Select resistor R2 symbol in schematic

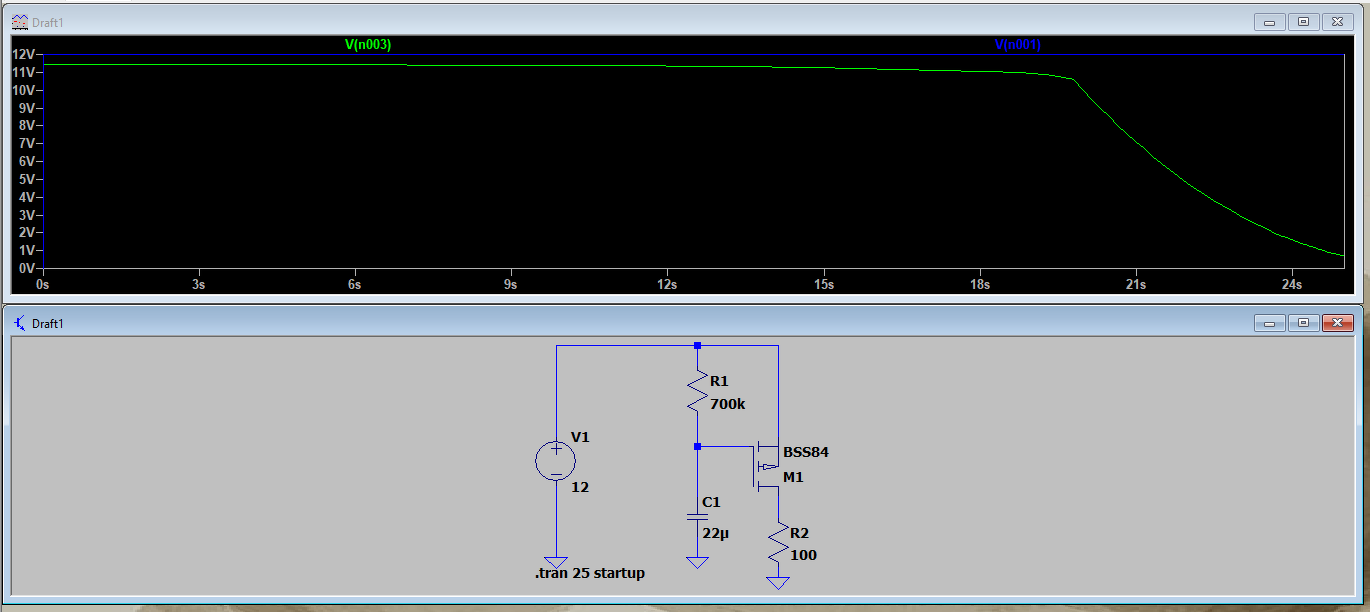tap(778, 541)
